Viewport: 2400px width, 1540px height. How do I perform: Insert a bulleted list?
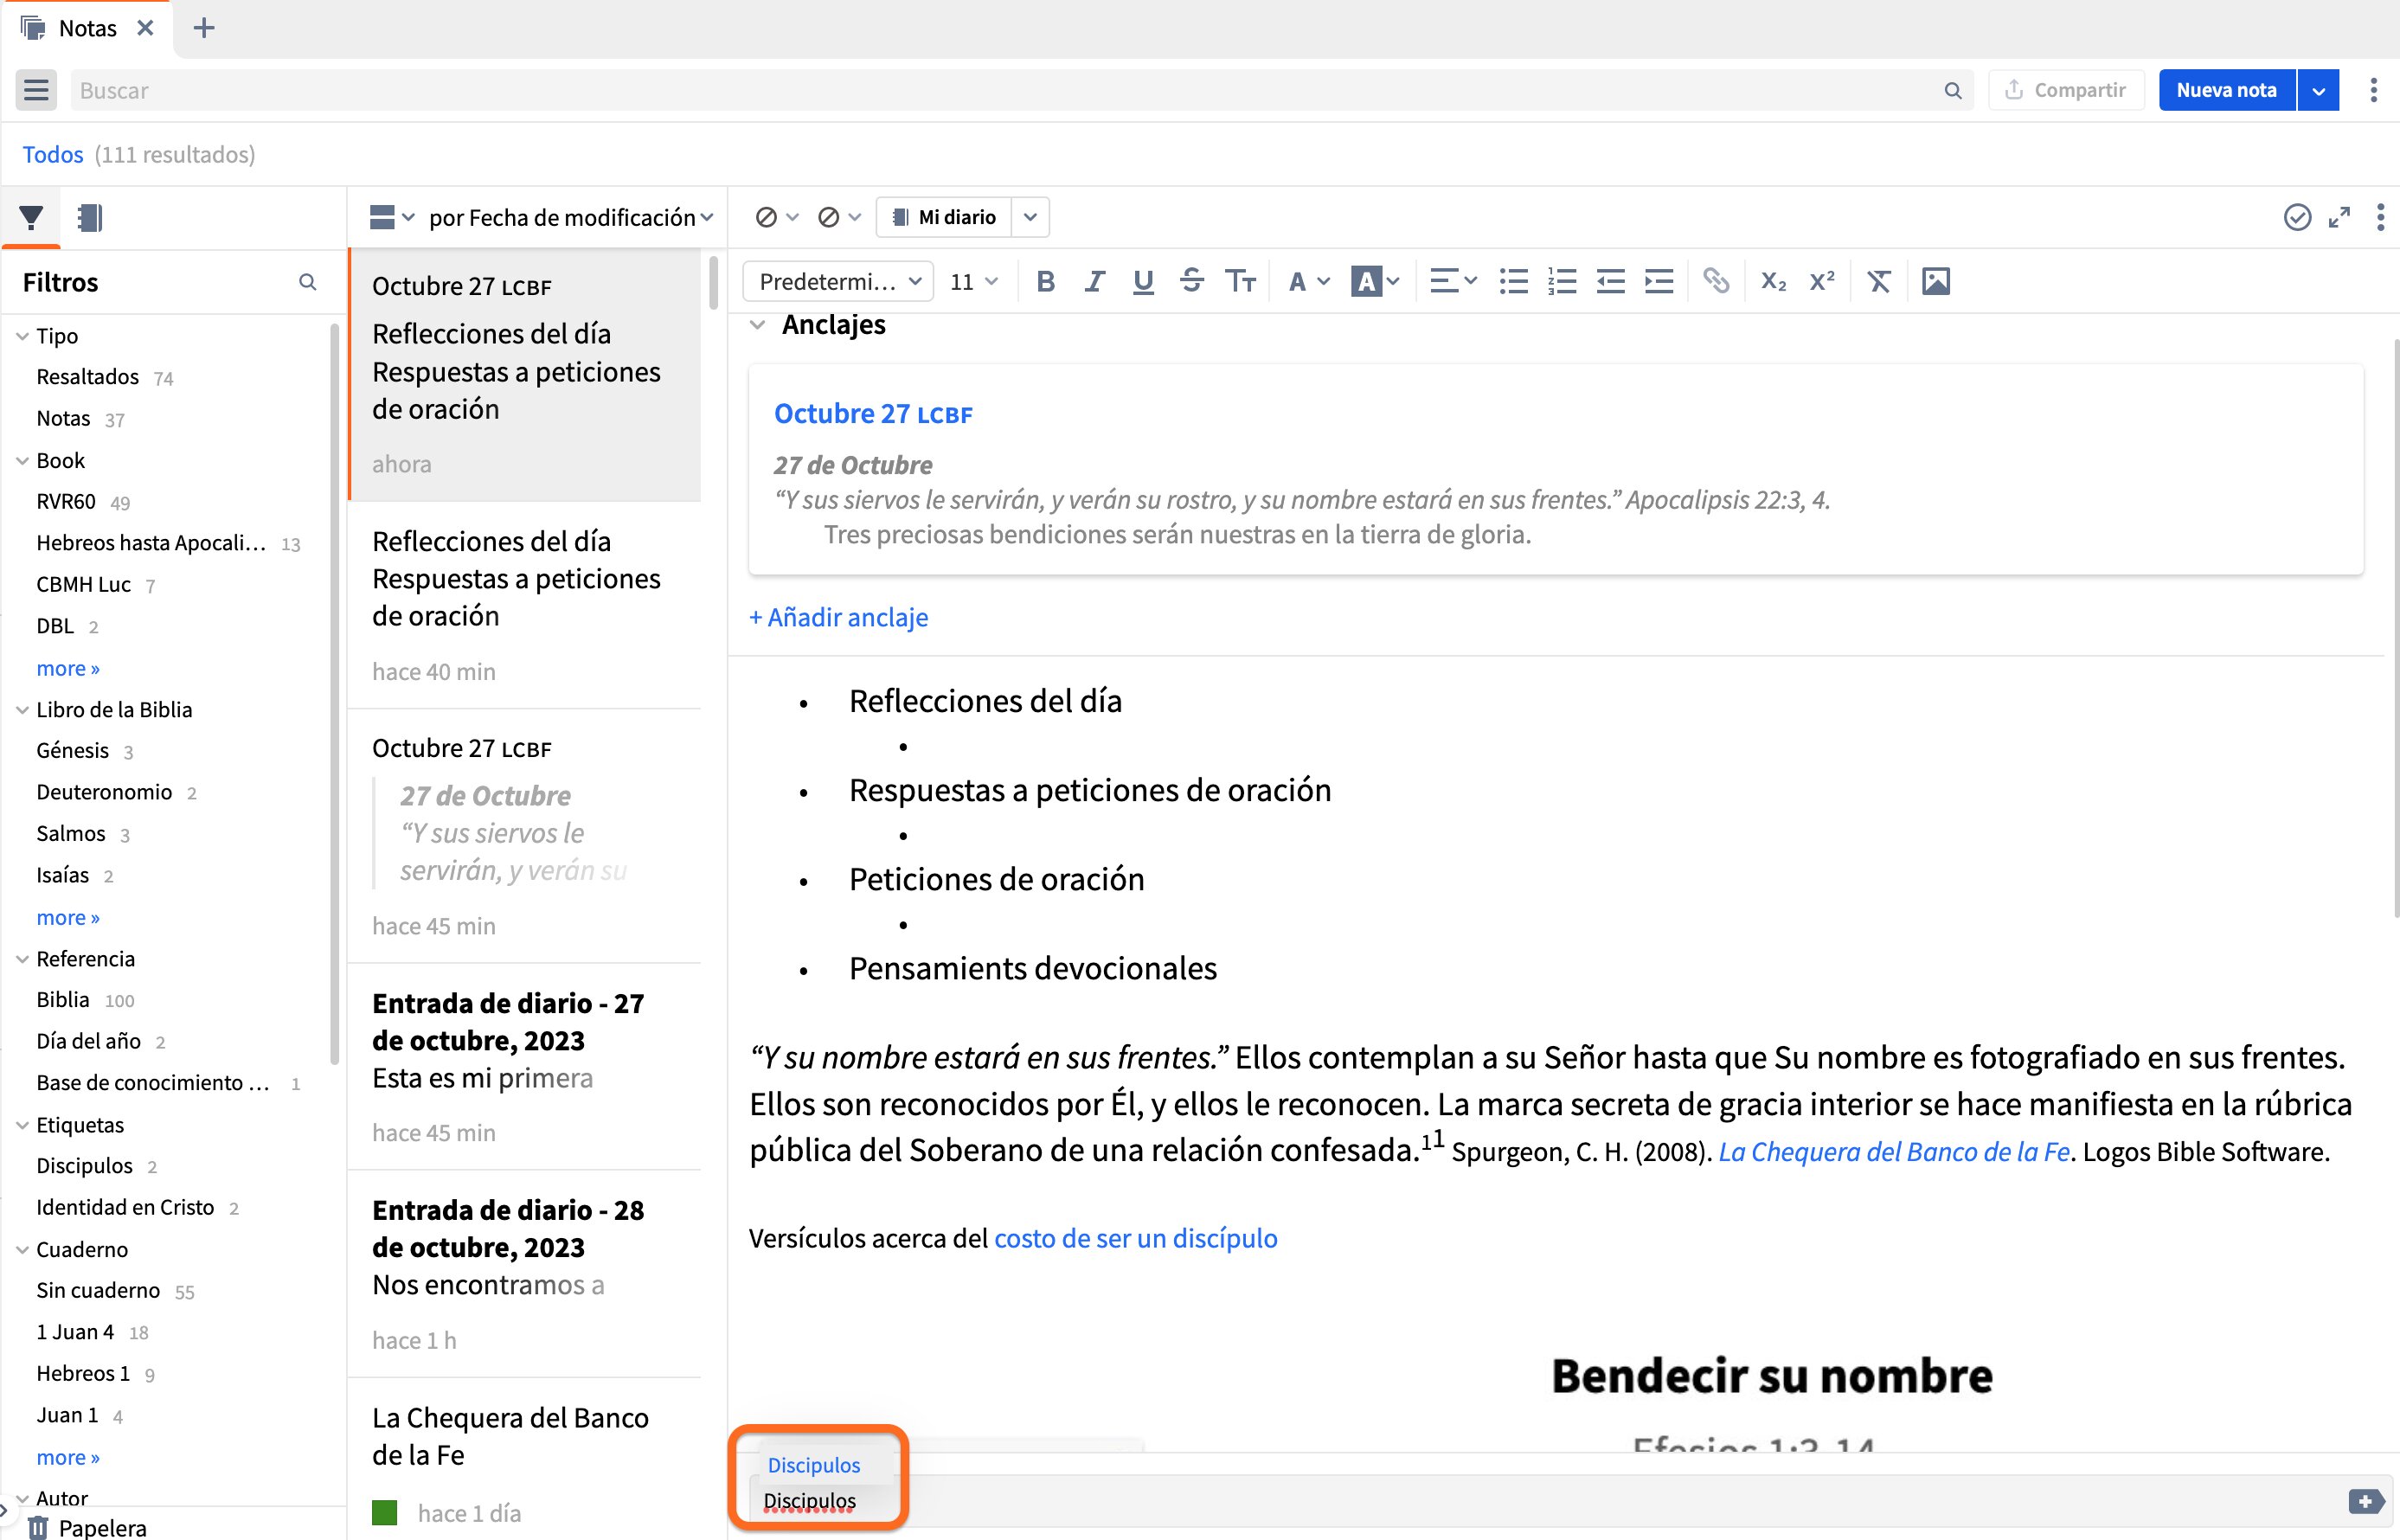tap(1513, 281)
